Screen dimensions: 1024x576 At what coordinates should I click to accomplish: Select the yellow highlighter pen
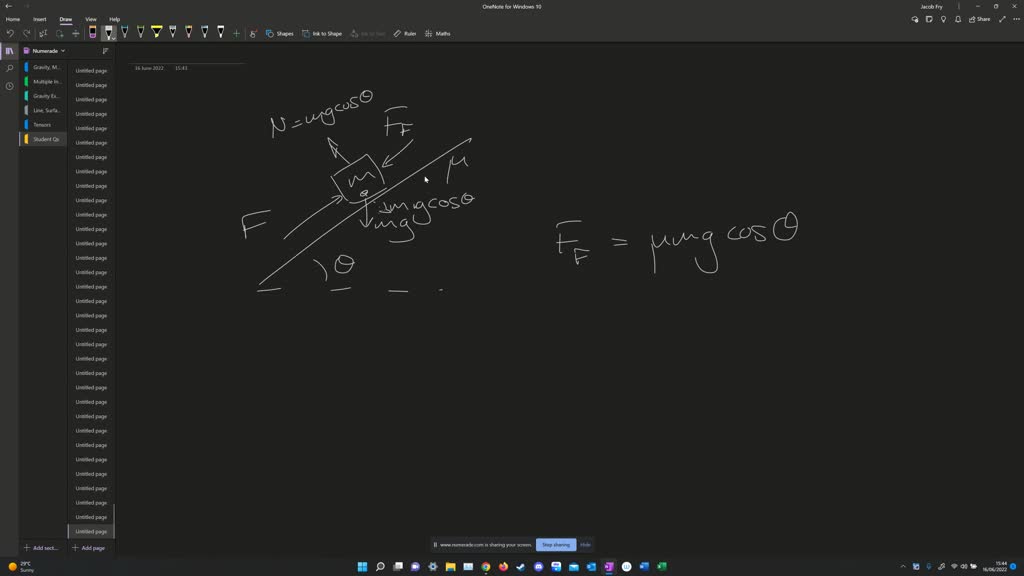[157, 32]
